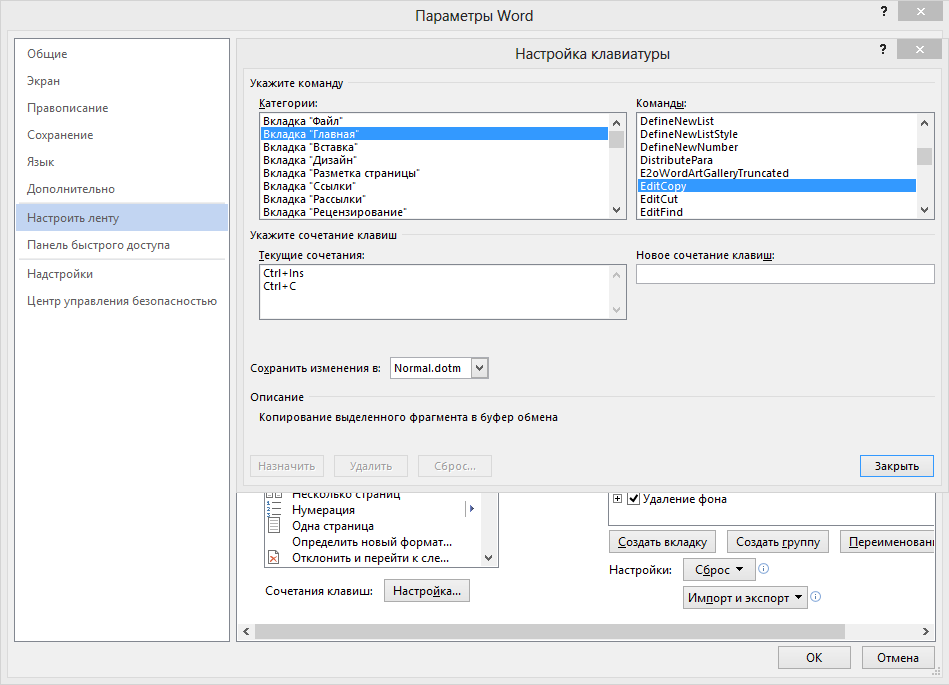Click the Сброс... button in keyboard dialog
This screenshot has height=685, width=949.
[x=455, y=466]
